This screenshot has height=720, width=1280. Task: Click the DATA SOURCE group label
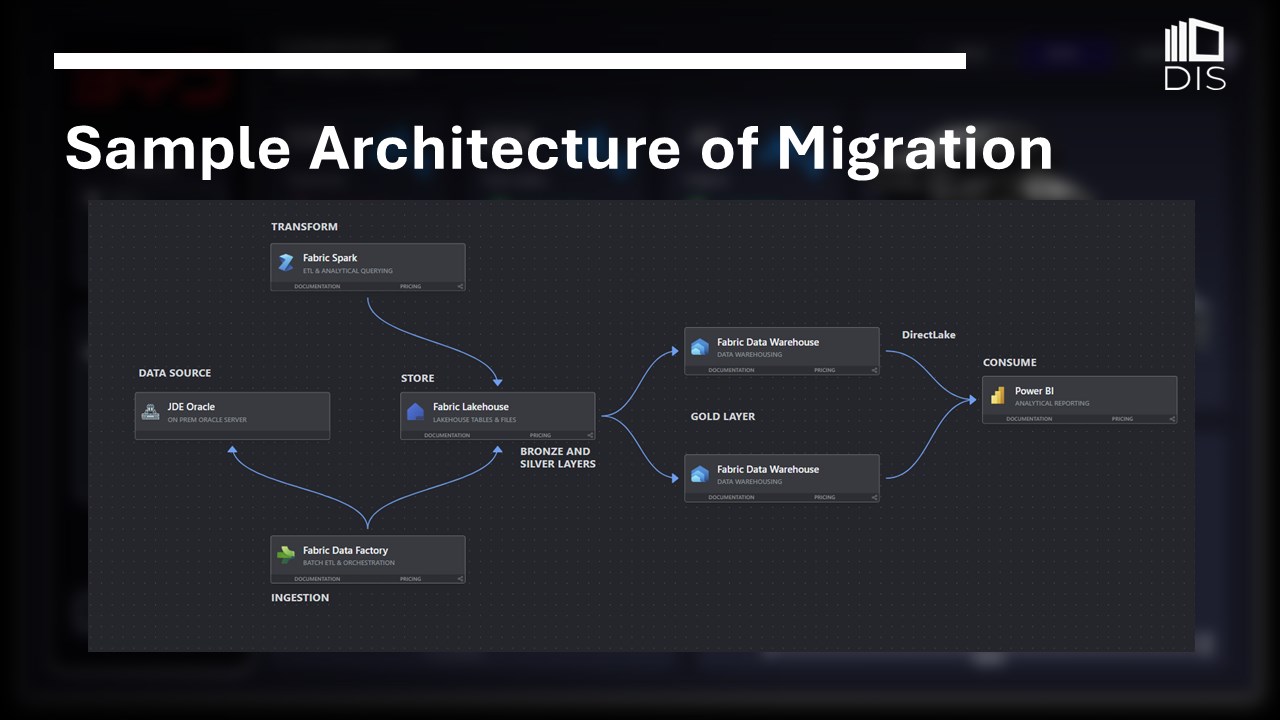click(175, 373)
